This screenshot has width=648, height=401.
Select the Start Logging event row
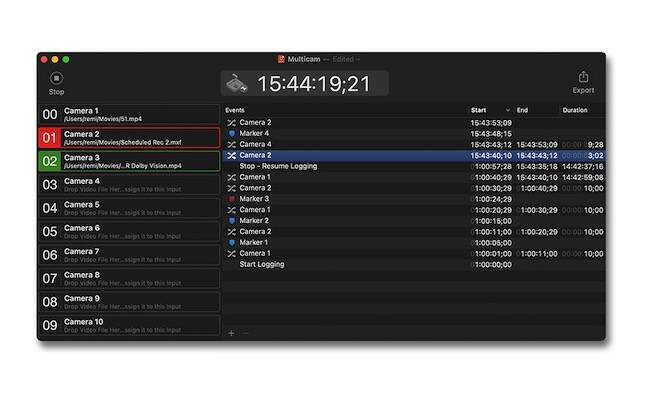415,265
